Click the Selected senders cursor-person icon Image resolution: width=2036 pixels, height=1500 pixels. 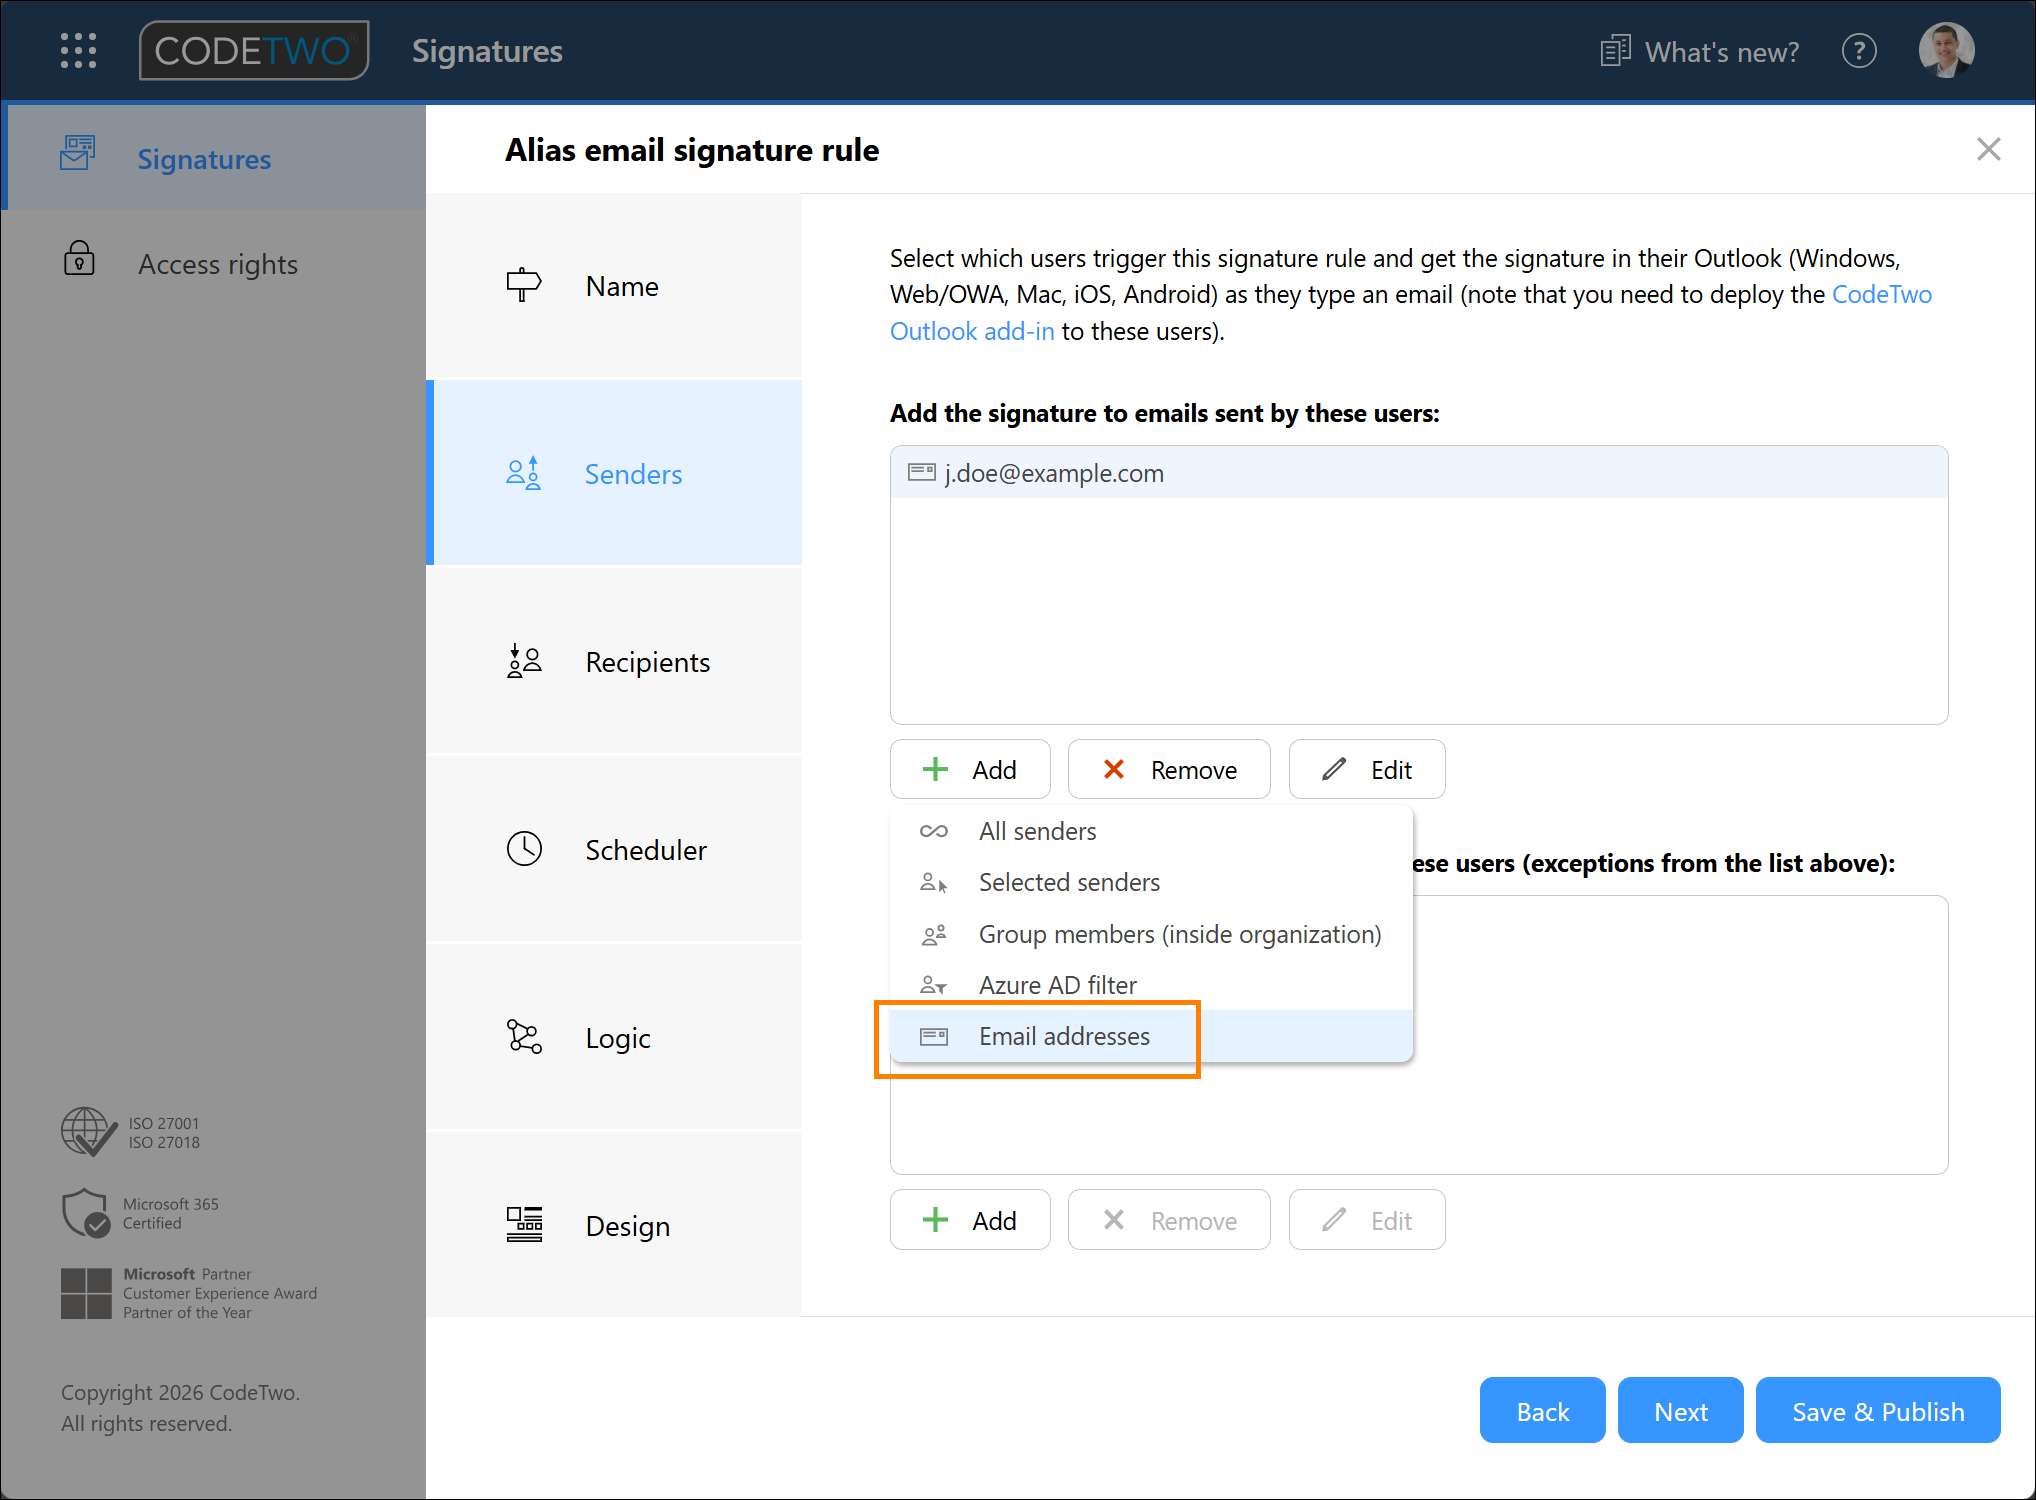coord(934,882)
